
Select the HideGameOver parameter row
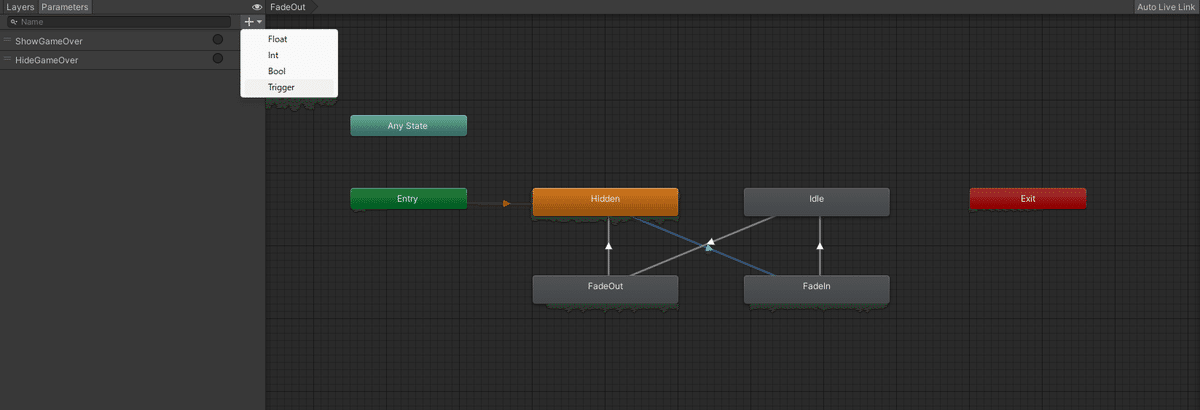pos(120,59)
